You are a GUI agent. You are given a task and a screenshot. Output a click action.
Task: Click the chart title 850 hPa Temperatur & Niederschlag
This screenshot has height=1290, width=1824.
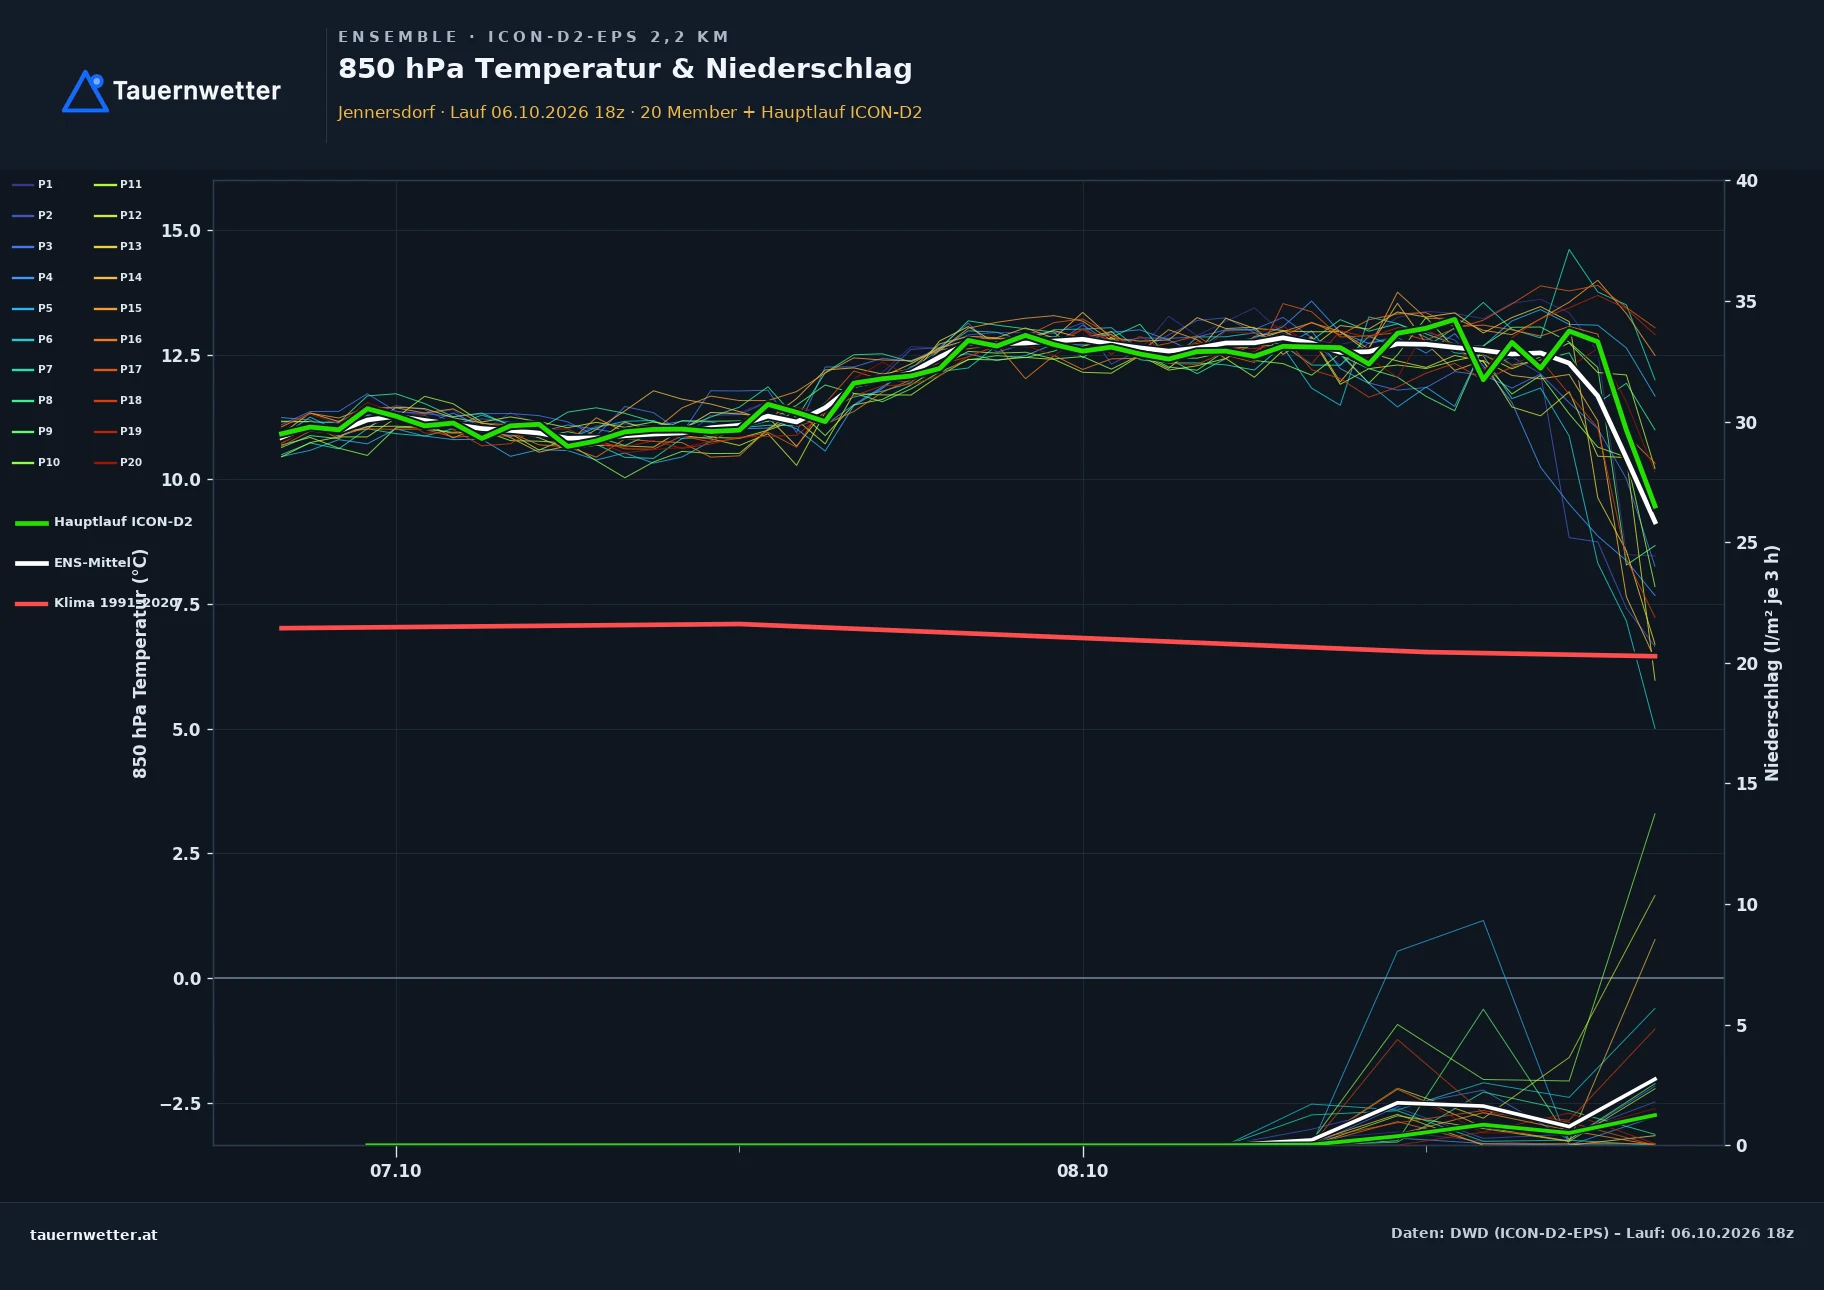625,69
